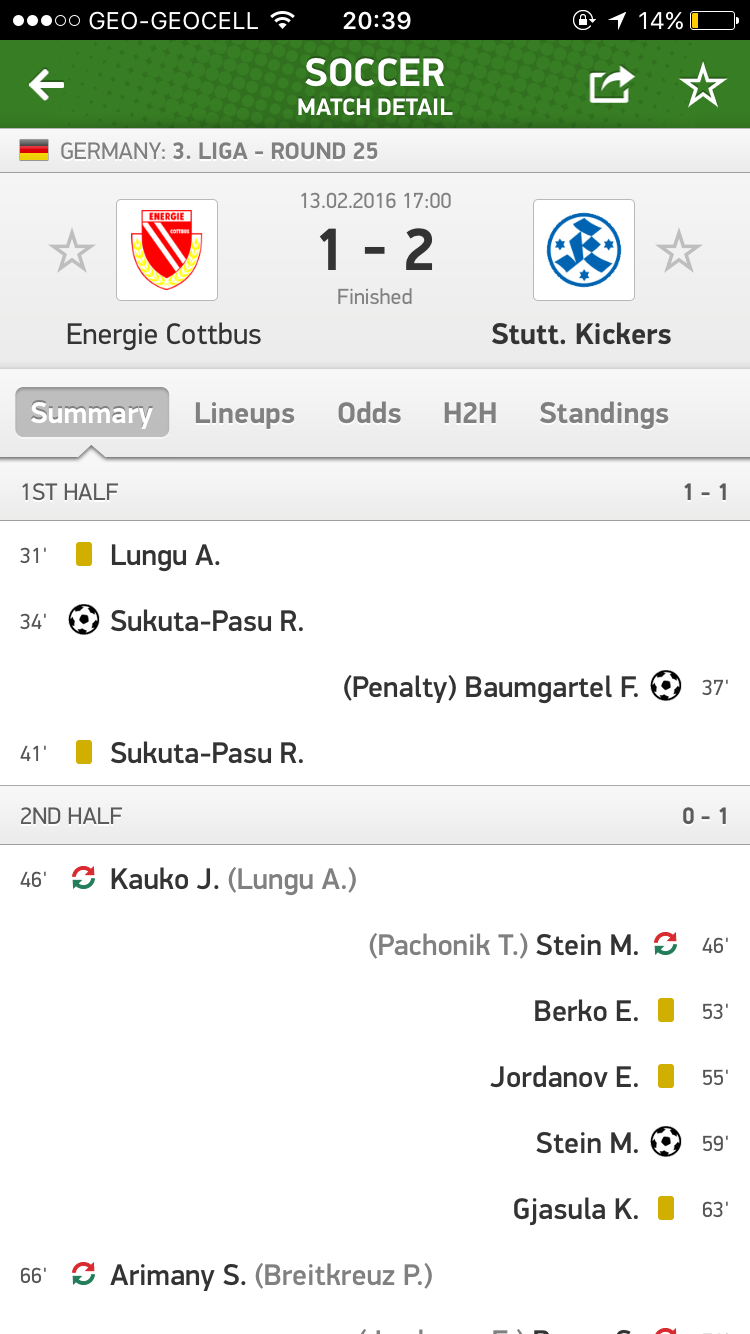
Task: Tap substitution icon next to Arimany S.
Action: 84,1274
